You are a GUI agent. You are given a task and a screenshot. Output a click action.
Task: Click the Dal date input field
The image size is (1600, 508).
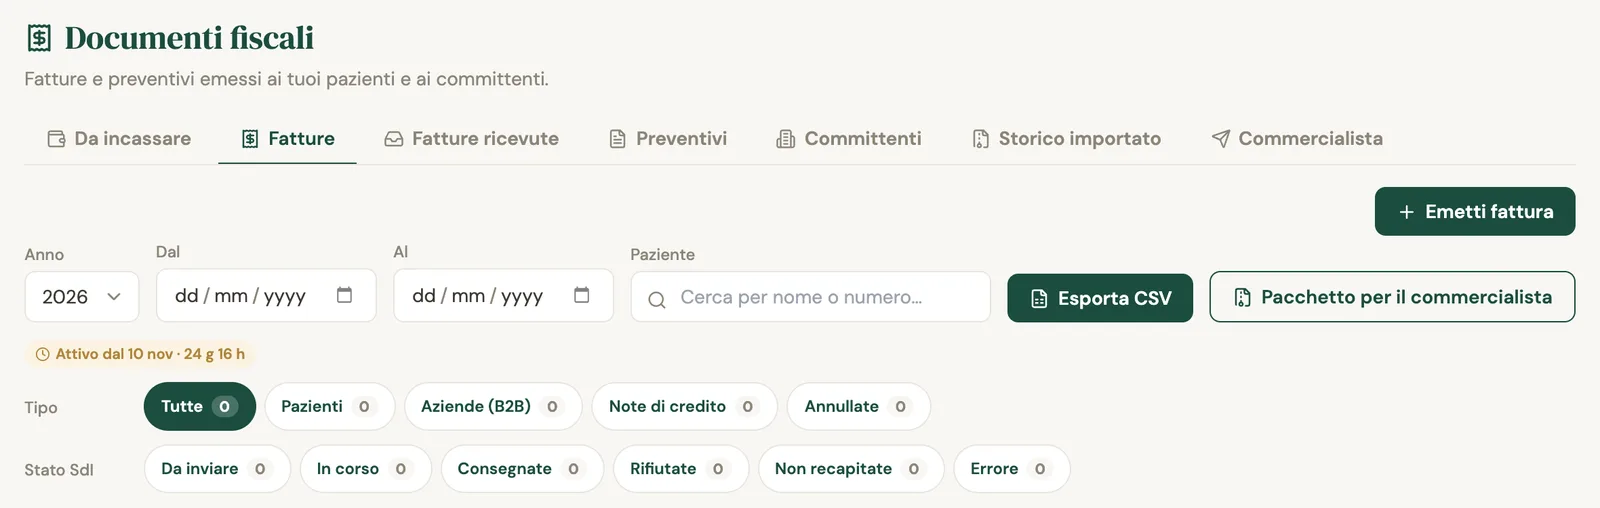click(x=266, y=295)
